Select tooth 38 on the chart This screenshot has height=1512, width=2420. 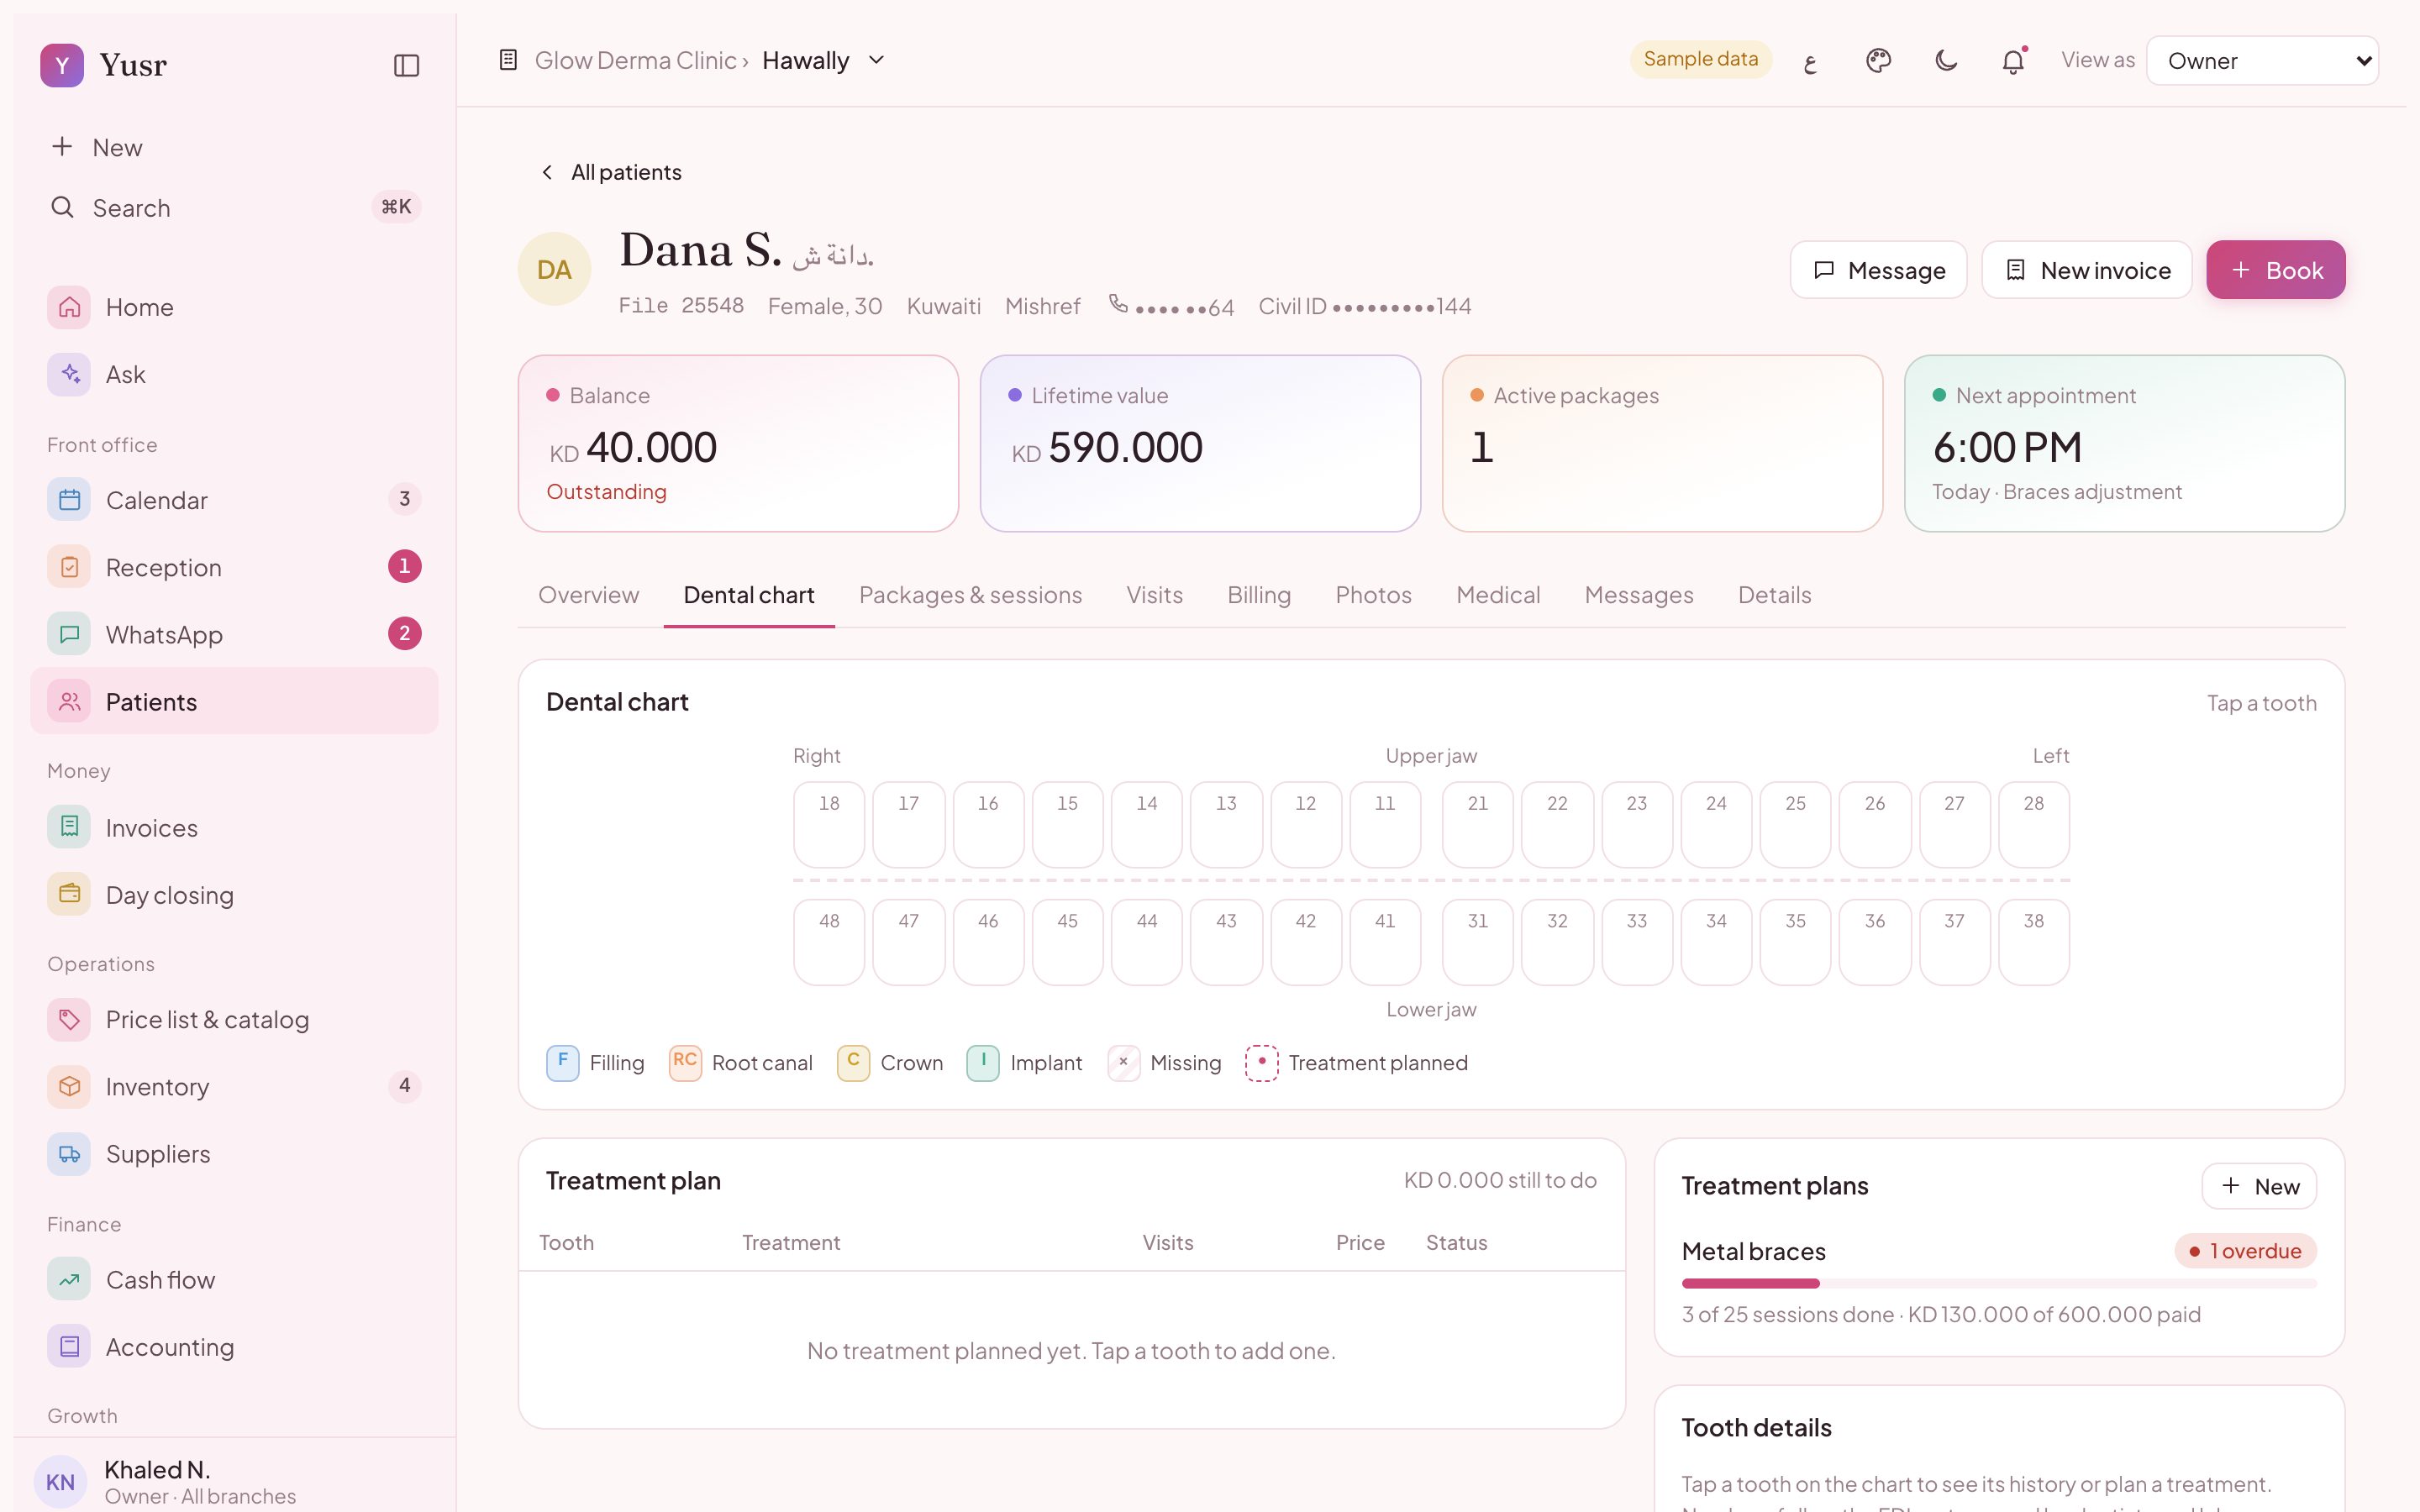2034,942
